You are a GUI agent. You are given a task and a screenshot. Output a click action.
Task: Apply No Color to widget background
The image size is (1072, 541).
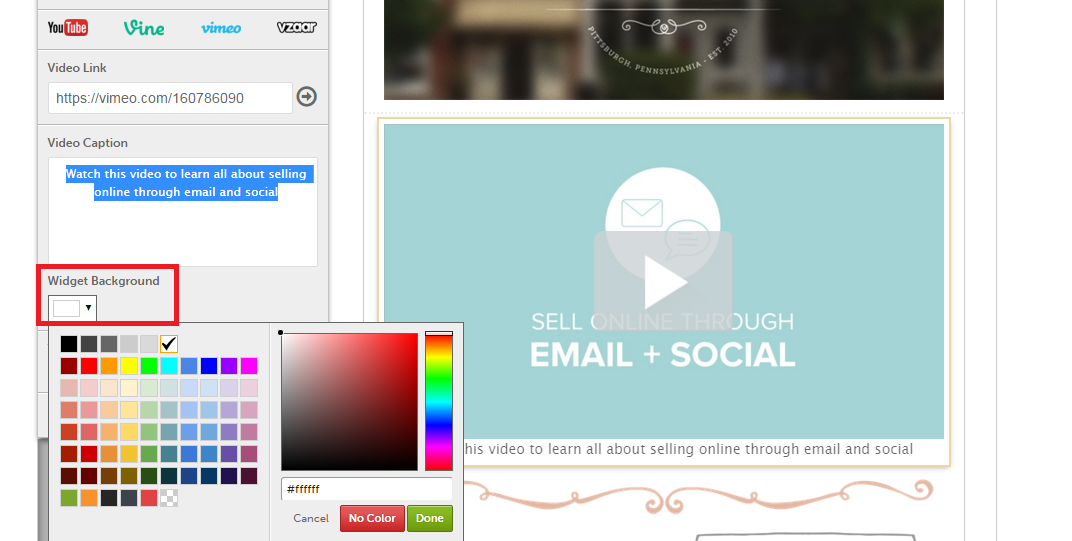(x=372, y=518)
